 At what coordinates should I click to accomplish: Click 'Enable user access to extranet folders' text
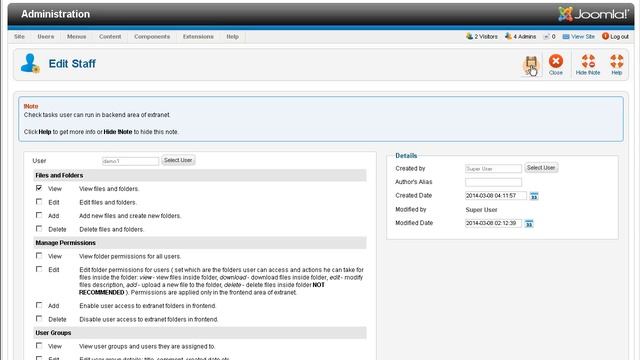point(148,306)
